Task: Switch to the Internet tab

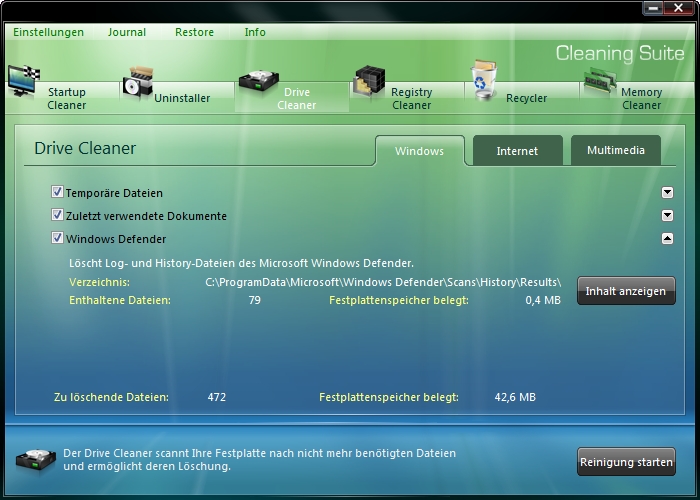Action: point(517,151)
